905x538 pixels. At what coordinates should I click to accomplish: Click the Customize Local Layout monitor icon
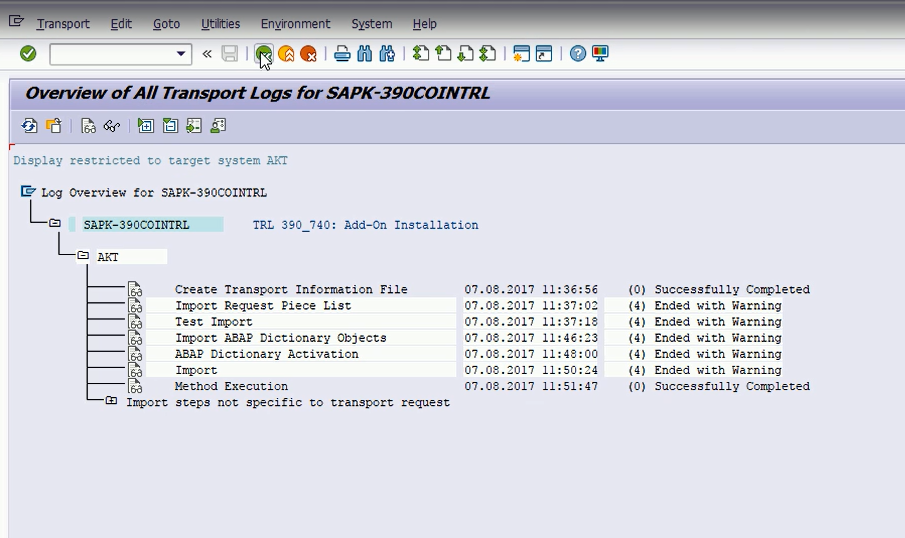click(600, 54)
